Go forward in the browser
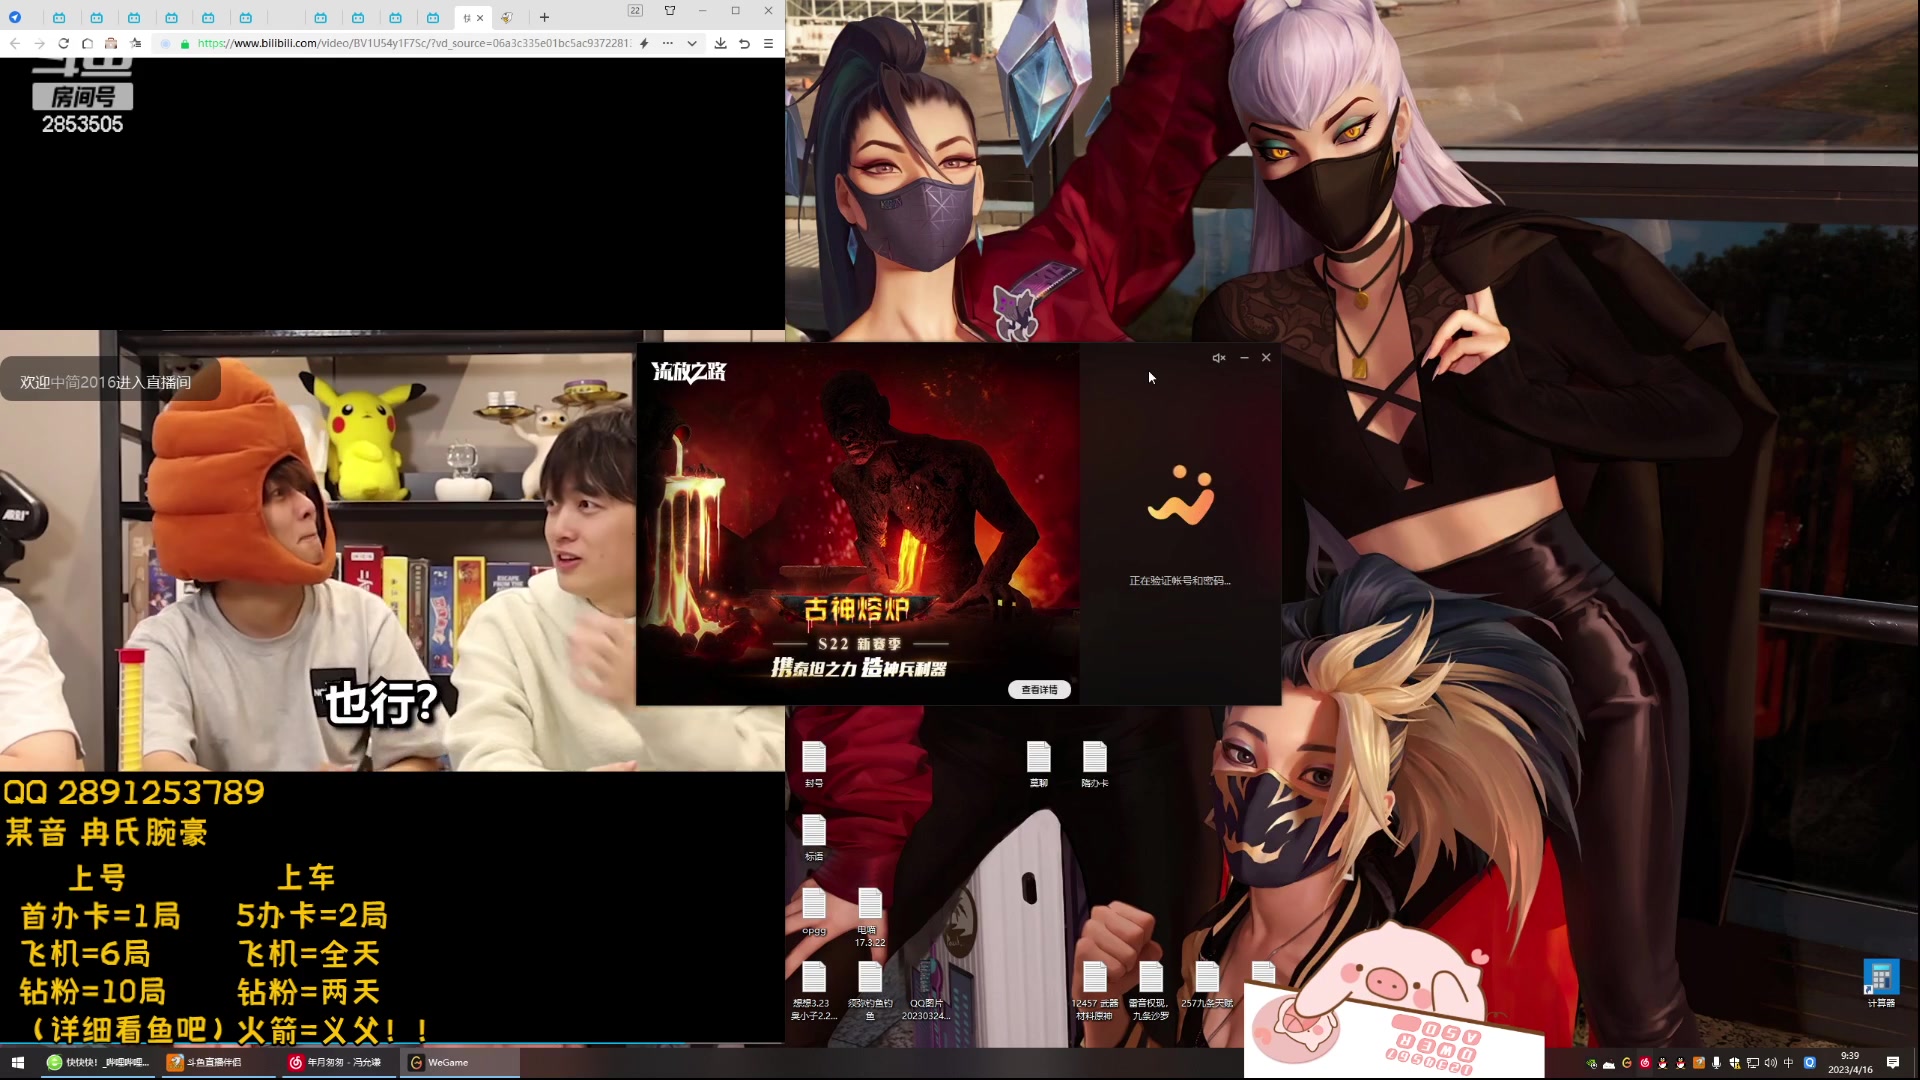This screenshot has height=1080, width=1920. [39, 43]
